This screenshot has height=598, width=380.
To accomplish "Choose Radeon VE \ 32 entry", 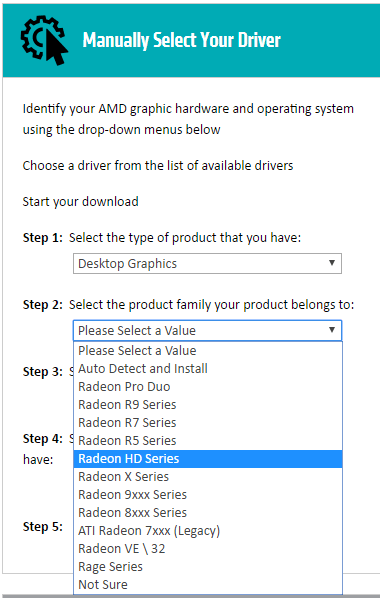I will [208, 548].
